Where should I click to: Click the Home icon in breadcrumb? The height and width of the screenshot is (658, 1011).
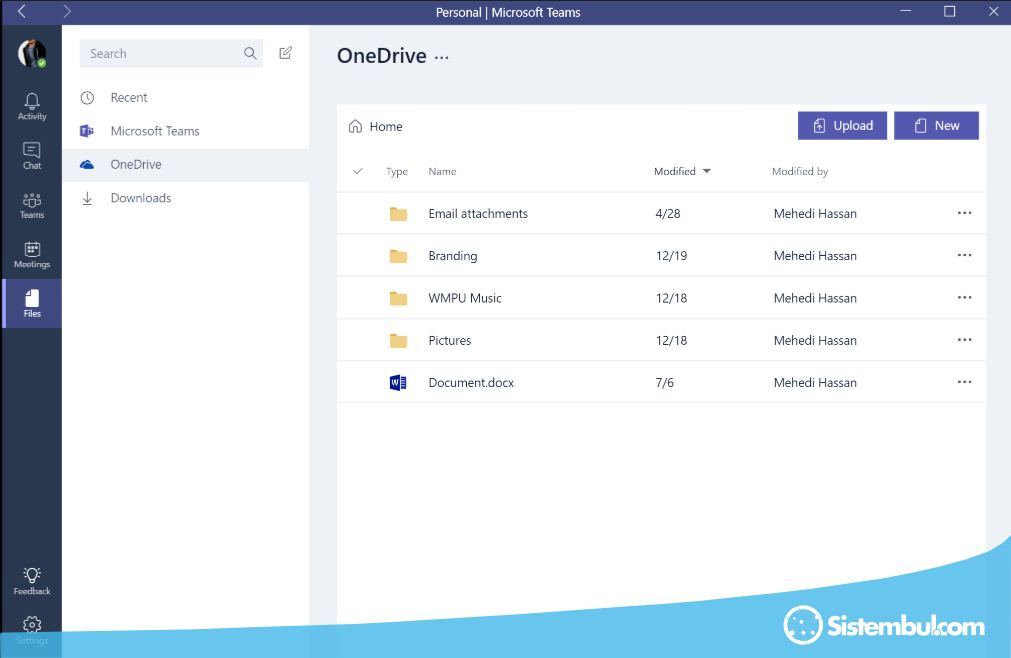tap(355, 126)
